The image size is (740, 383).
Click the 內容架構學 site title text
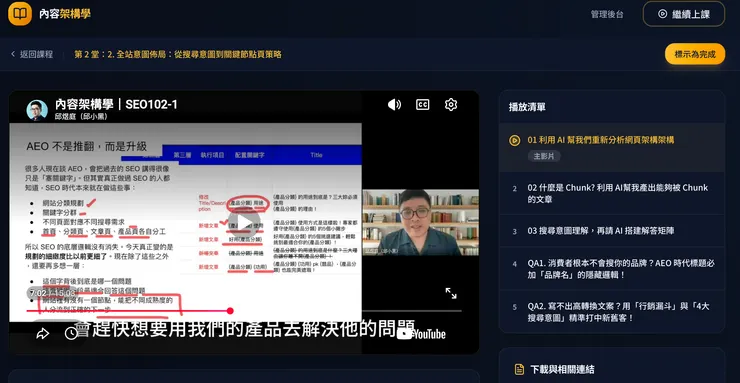[x=65, y=14]
